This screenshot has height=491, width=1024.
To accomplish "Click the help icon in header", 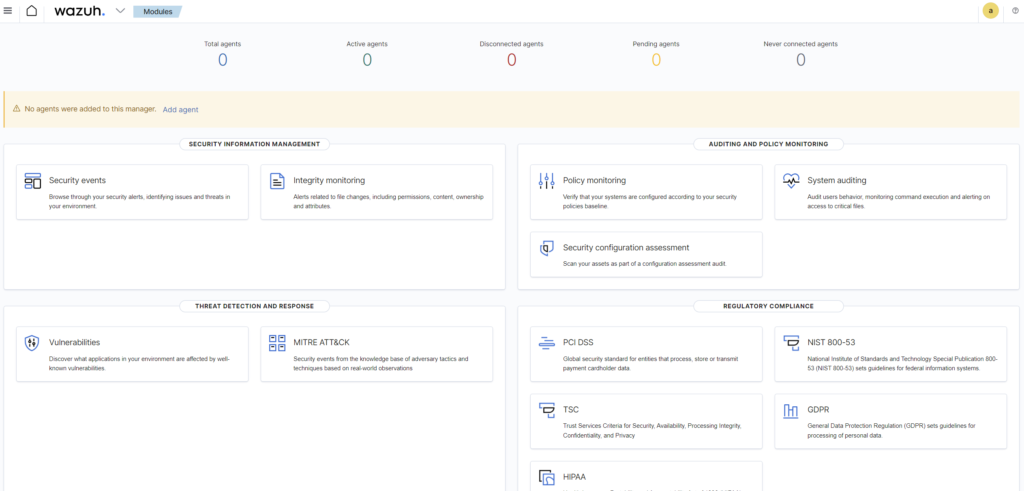I will (x=1015, y=11).
